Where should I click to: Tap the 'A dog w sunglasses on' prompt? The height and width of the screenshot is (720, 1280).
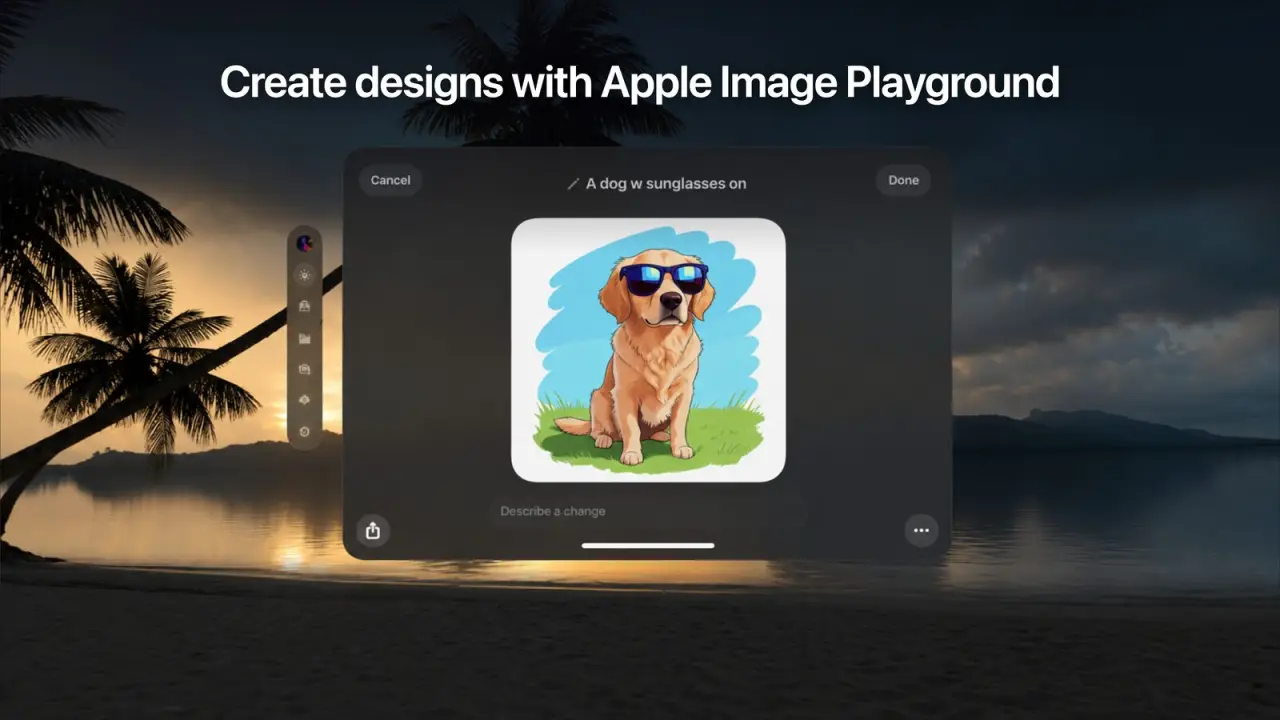pos(666,183)
